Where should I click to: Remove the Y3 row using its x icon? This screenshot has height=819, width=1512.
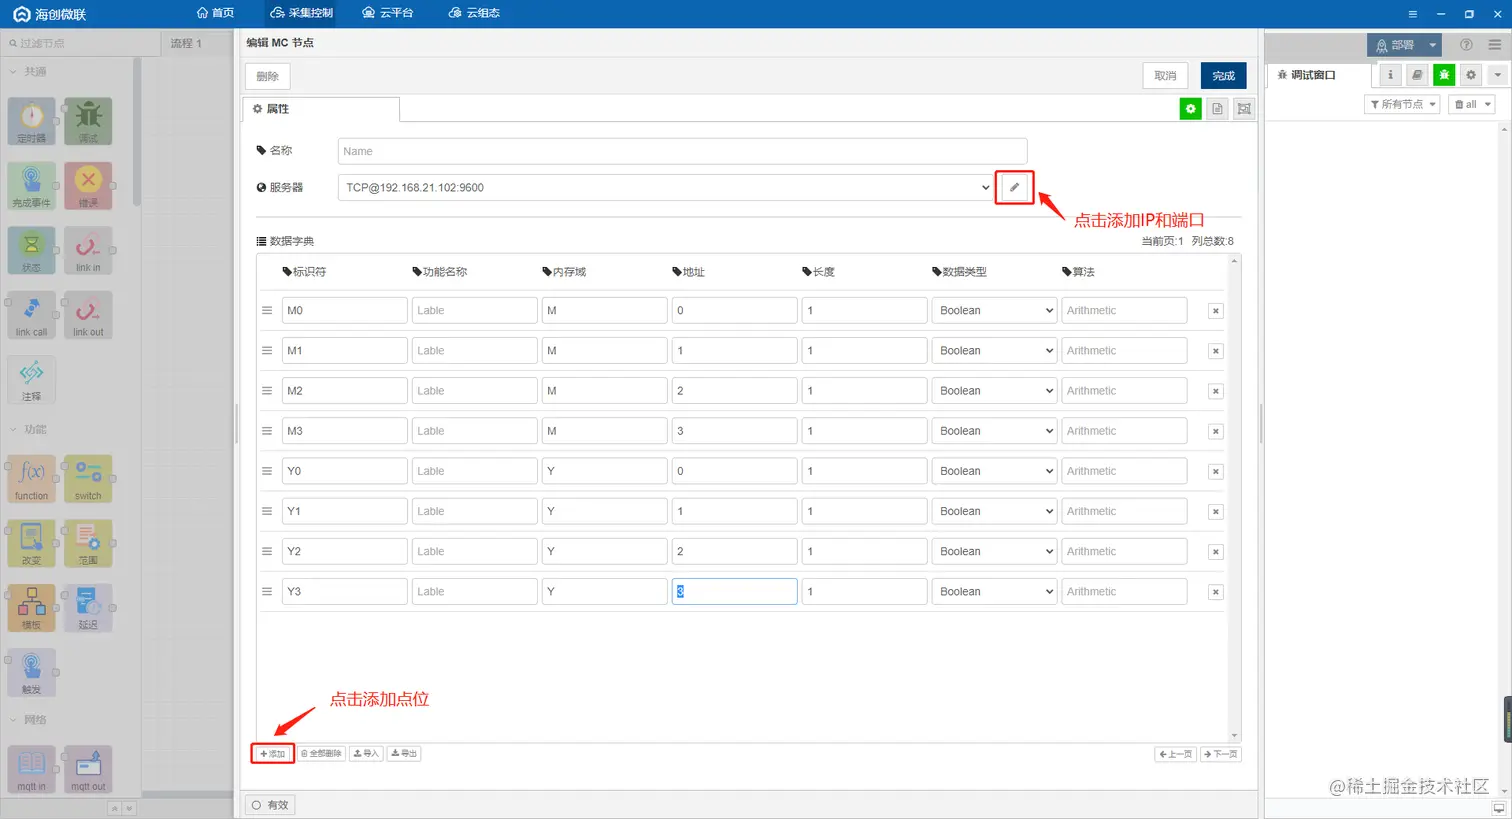[1215, 592]
